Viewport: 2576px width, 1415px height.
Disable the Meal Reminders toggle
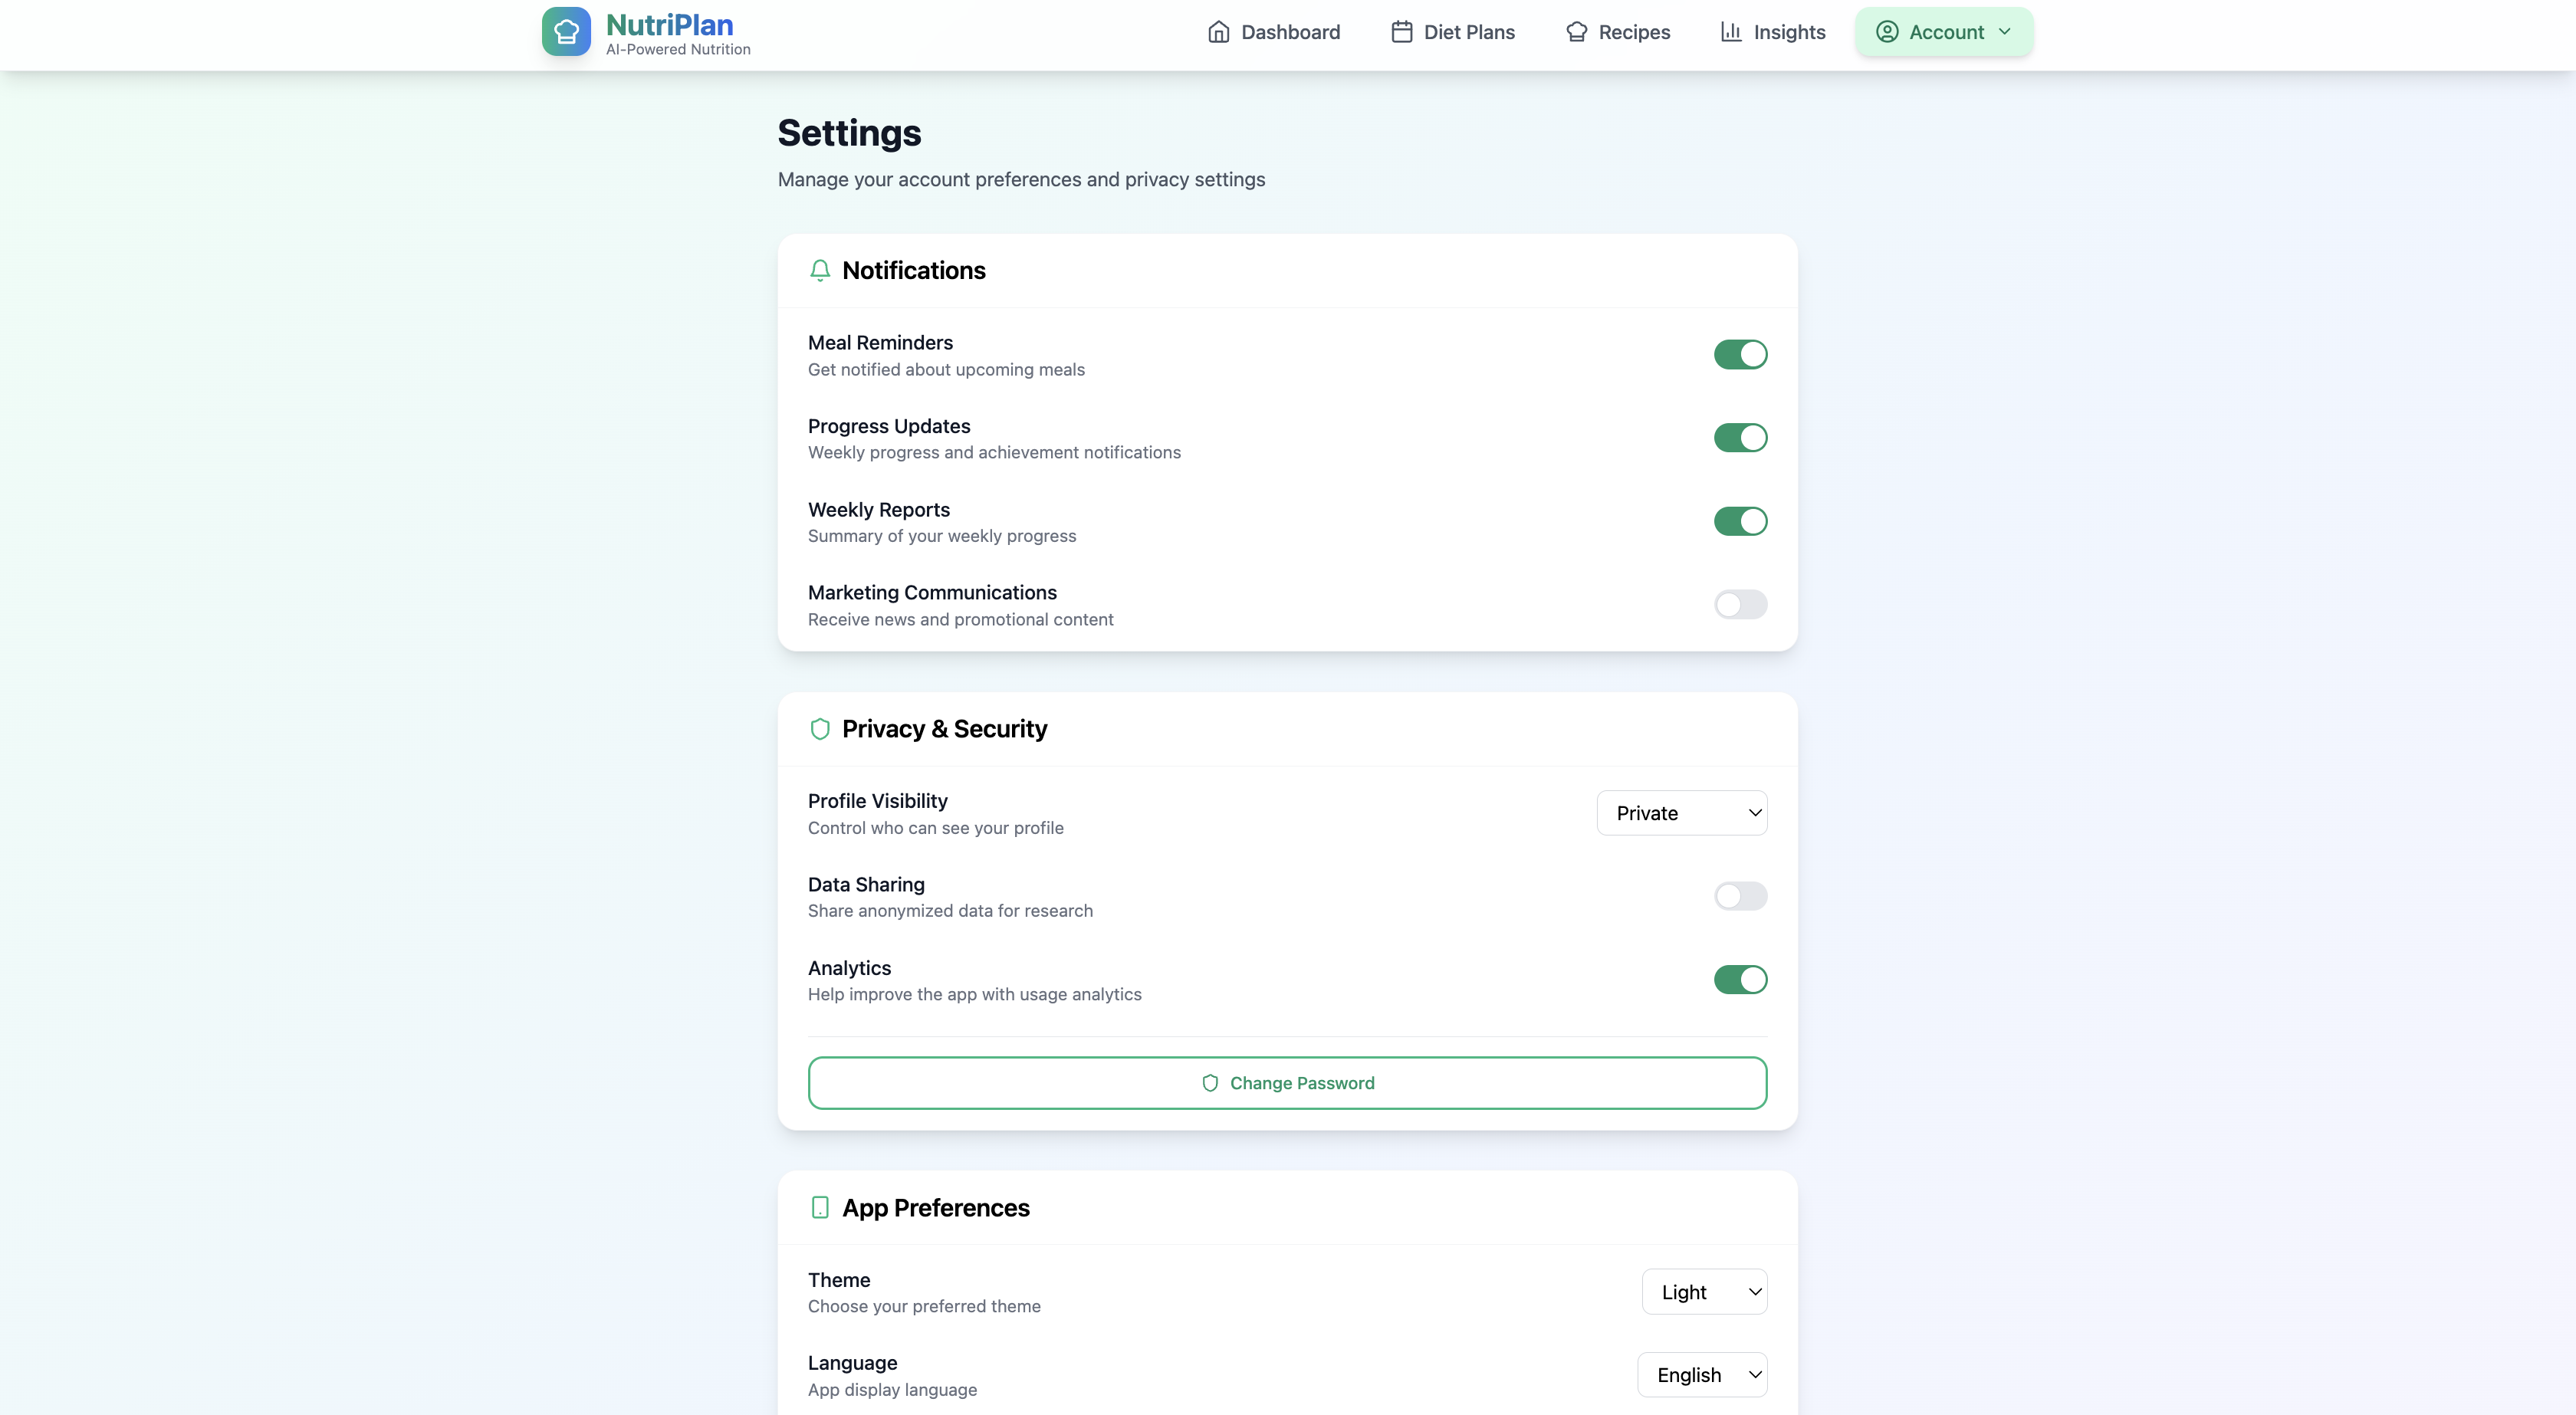[x=1740, y=355]
